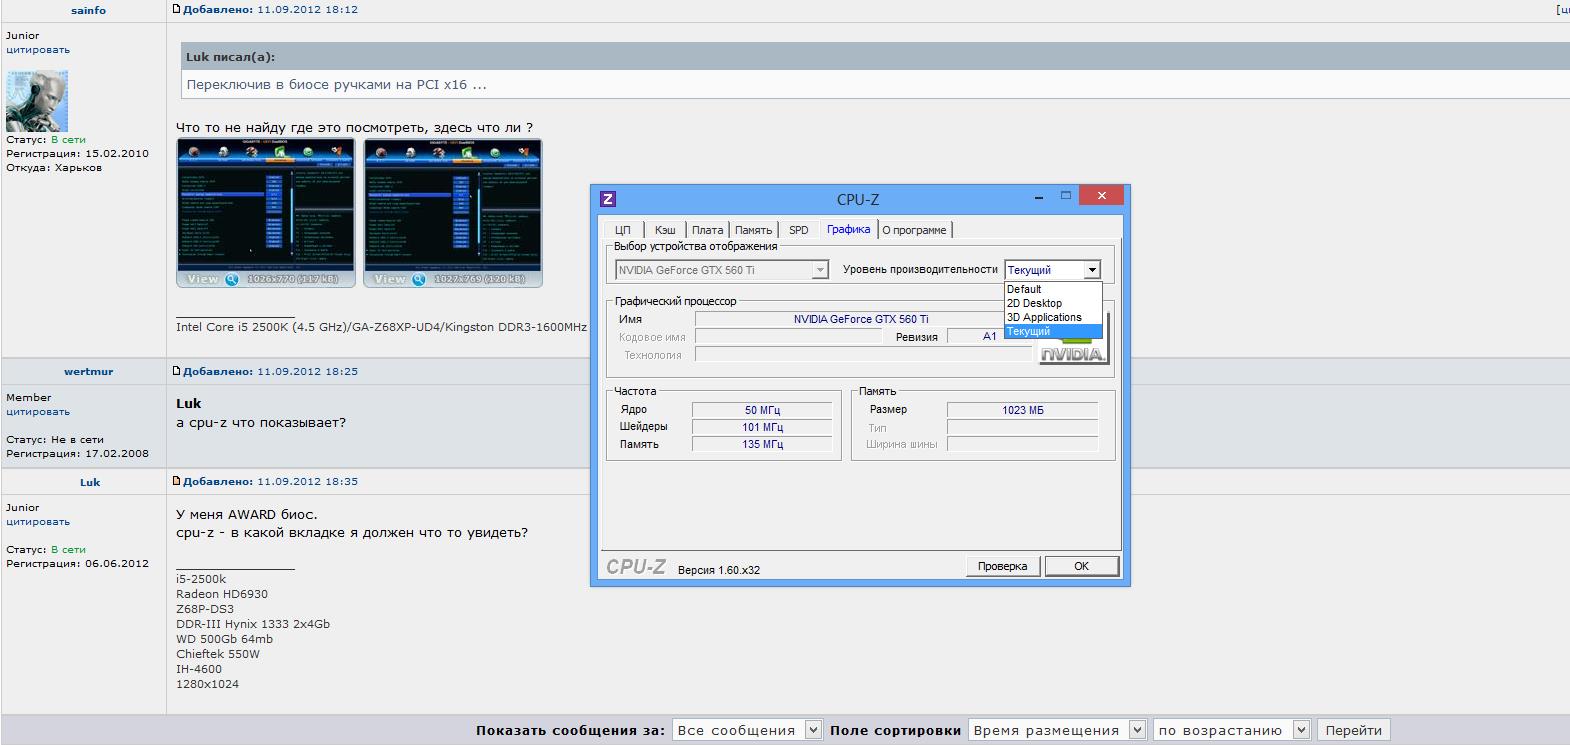Click the shaders 101 МГц field
The height and width of the screenshot is (745, 1570).
762,427
